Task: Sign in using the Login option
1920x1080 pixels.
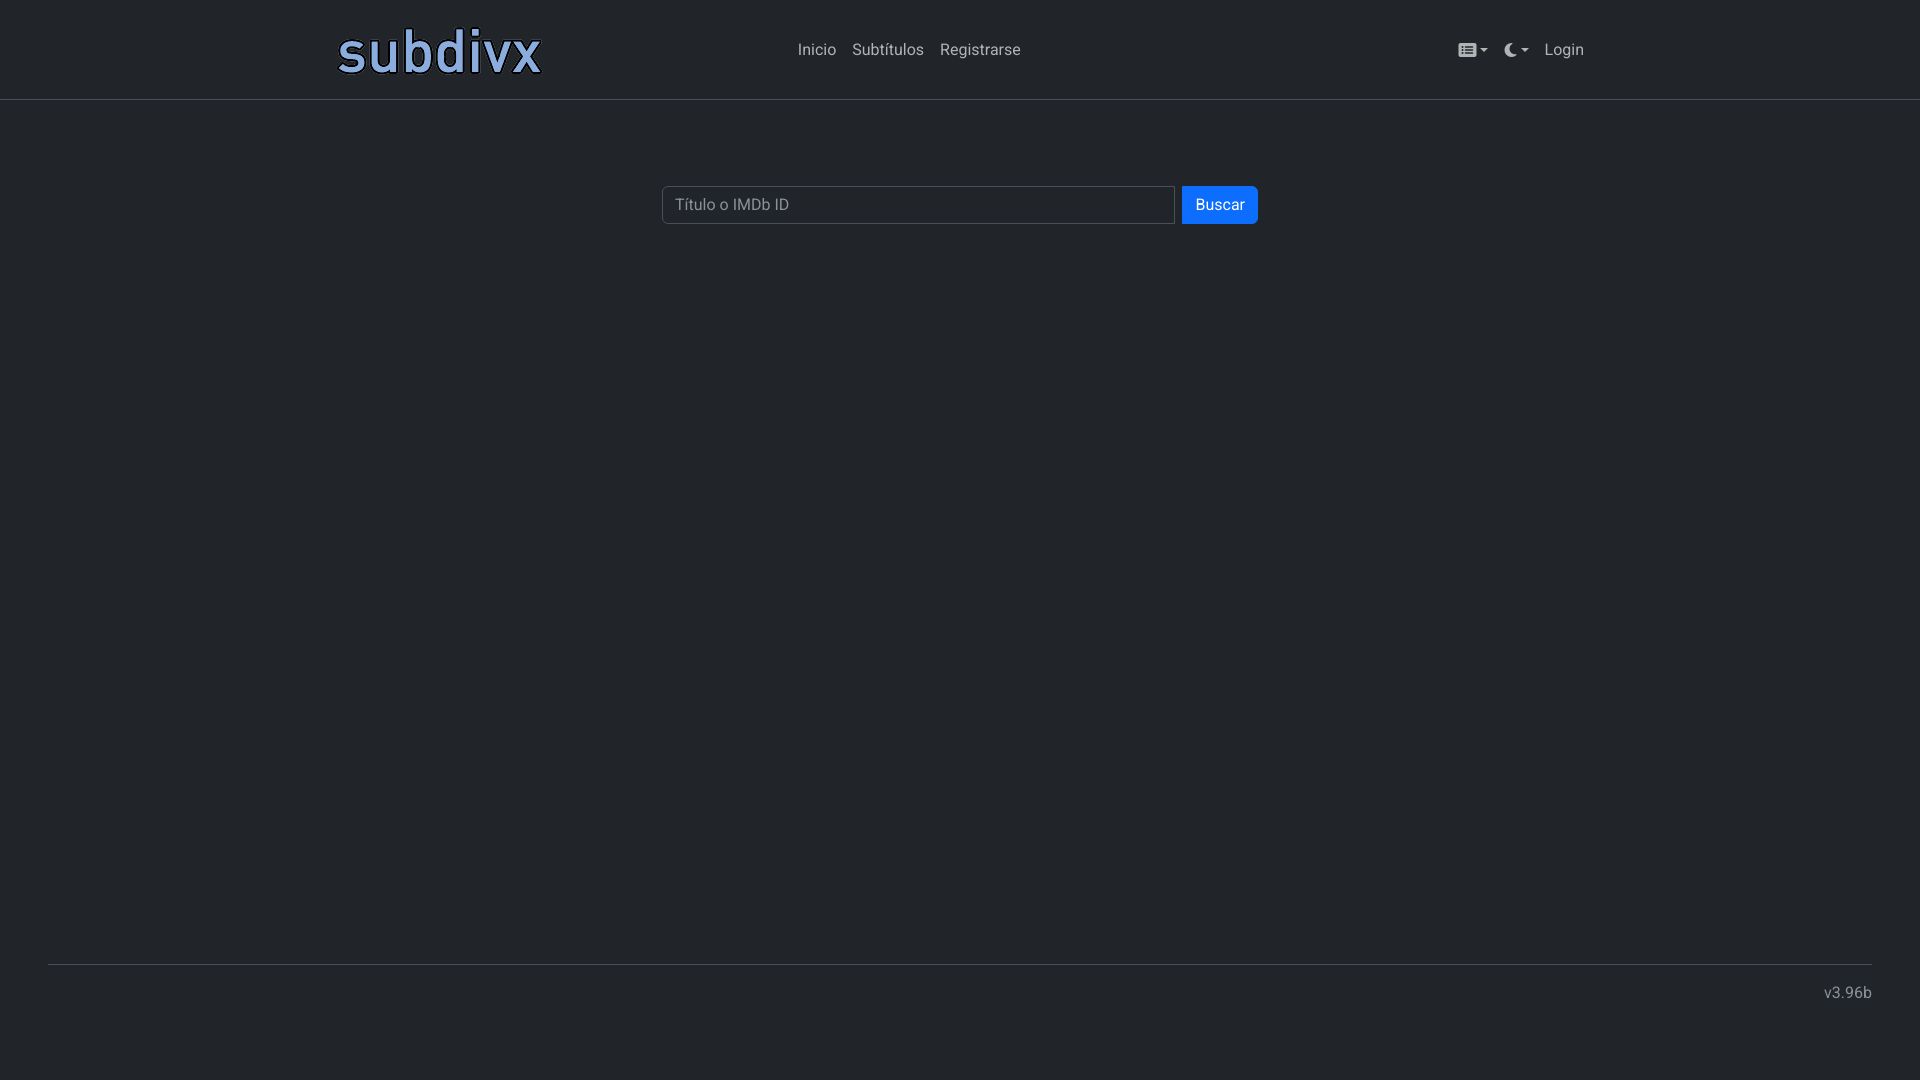Action: pyautogui.click(x=1563, y=50)
